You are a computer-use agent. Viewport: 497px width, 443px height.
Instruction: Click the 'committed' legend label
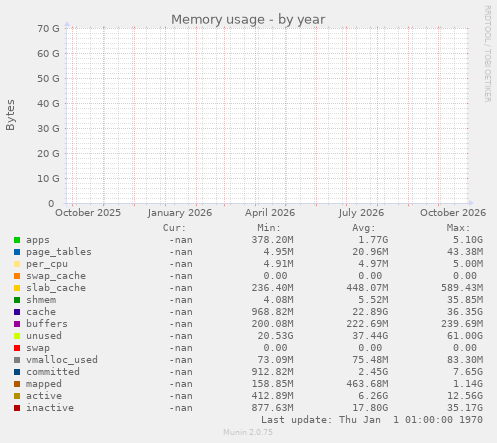53,372
